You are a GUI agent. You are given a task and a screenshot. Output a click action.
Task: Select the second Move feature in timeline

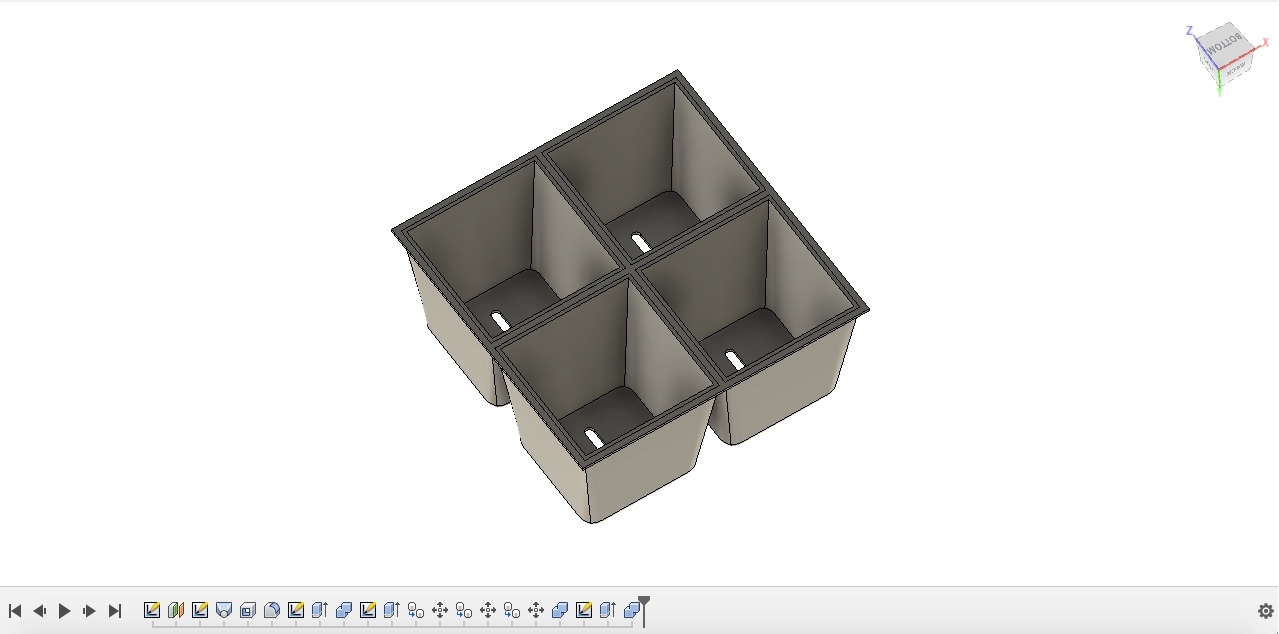488,610
